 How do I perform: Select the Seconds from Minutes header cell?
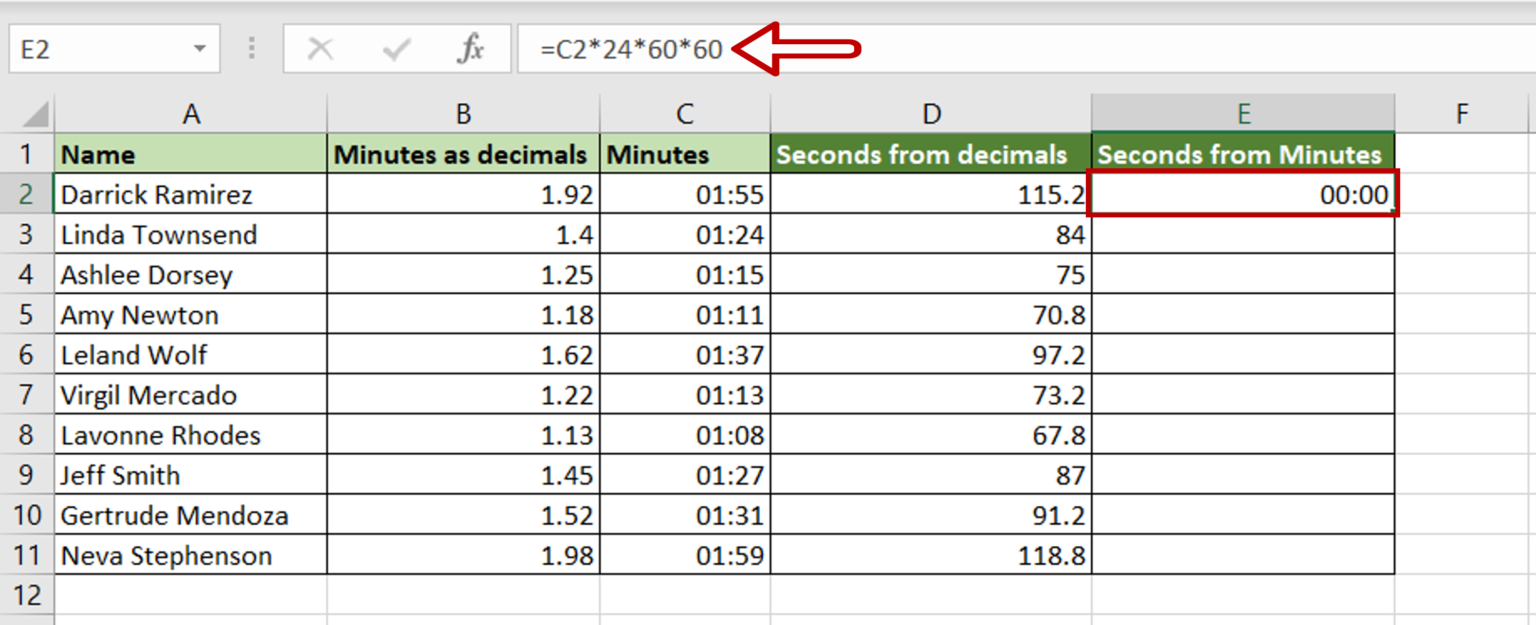pyautogui.click(x=1243, y=154)
